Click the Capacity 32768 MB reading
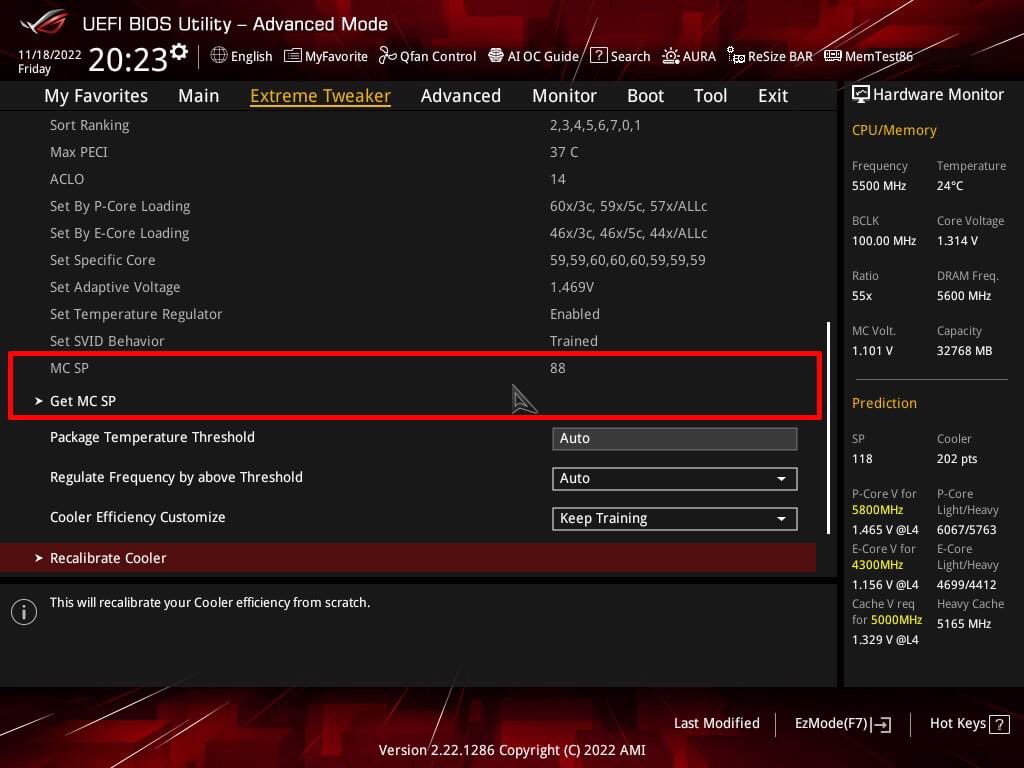Viewport: 1024px width, 768px height. 965,351
